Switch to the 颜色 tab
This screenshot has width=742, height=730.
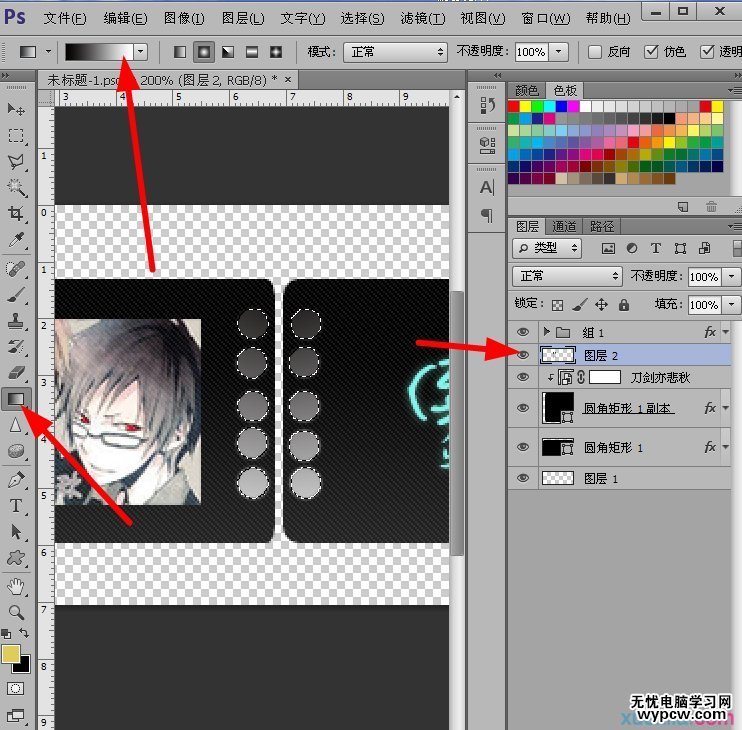pyautogui.click(x=527, y=90)
